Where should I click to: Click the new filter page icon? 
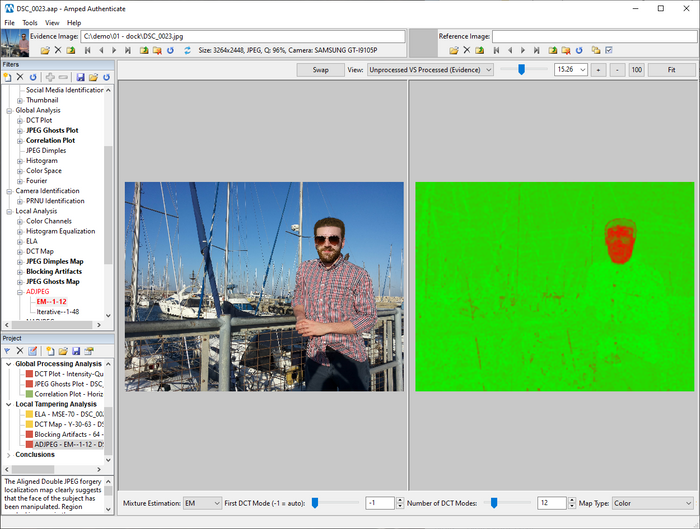[8, 77]
